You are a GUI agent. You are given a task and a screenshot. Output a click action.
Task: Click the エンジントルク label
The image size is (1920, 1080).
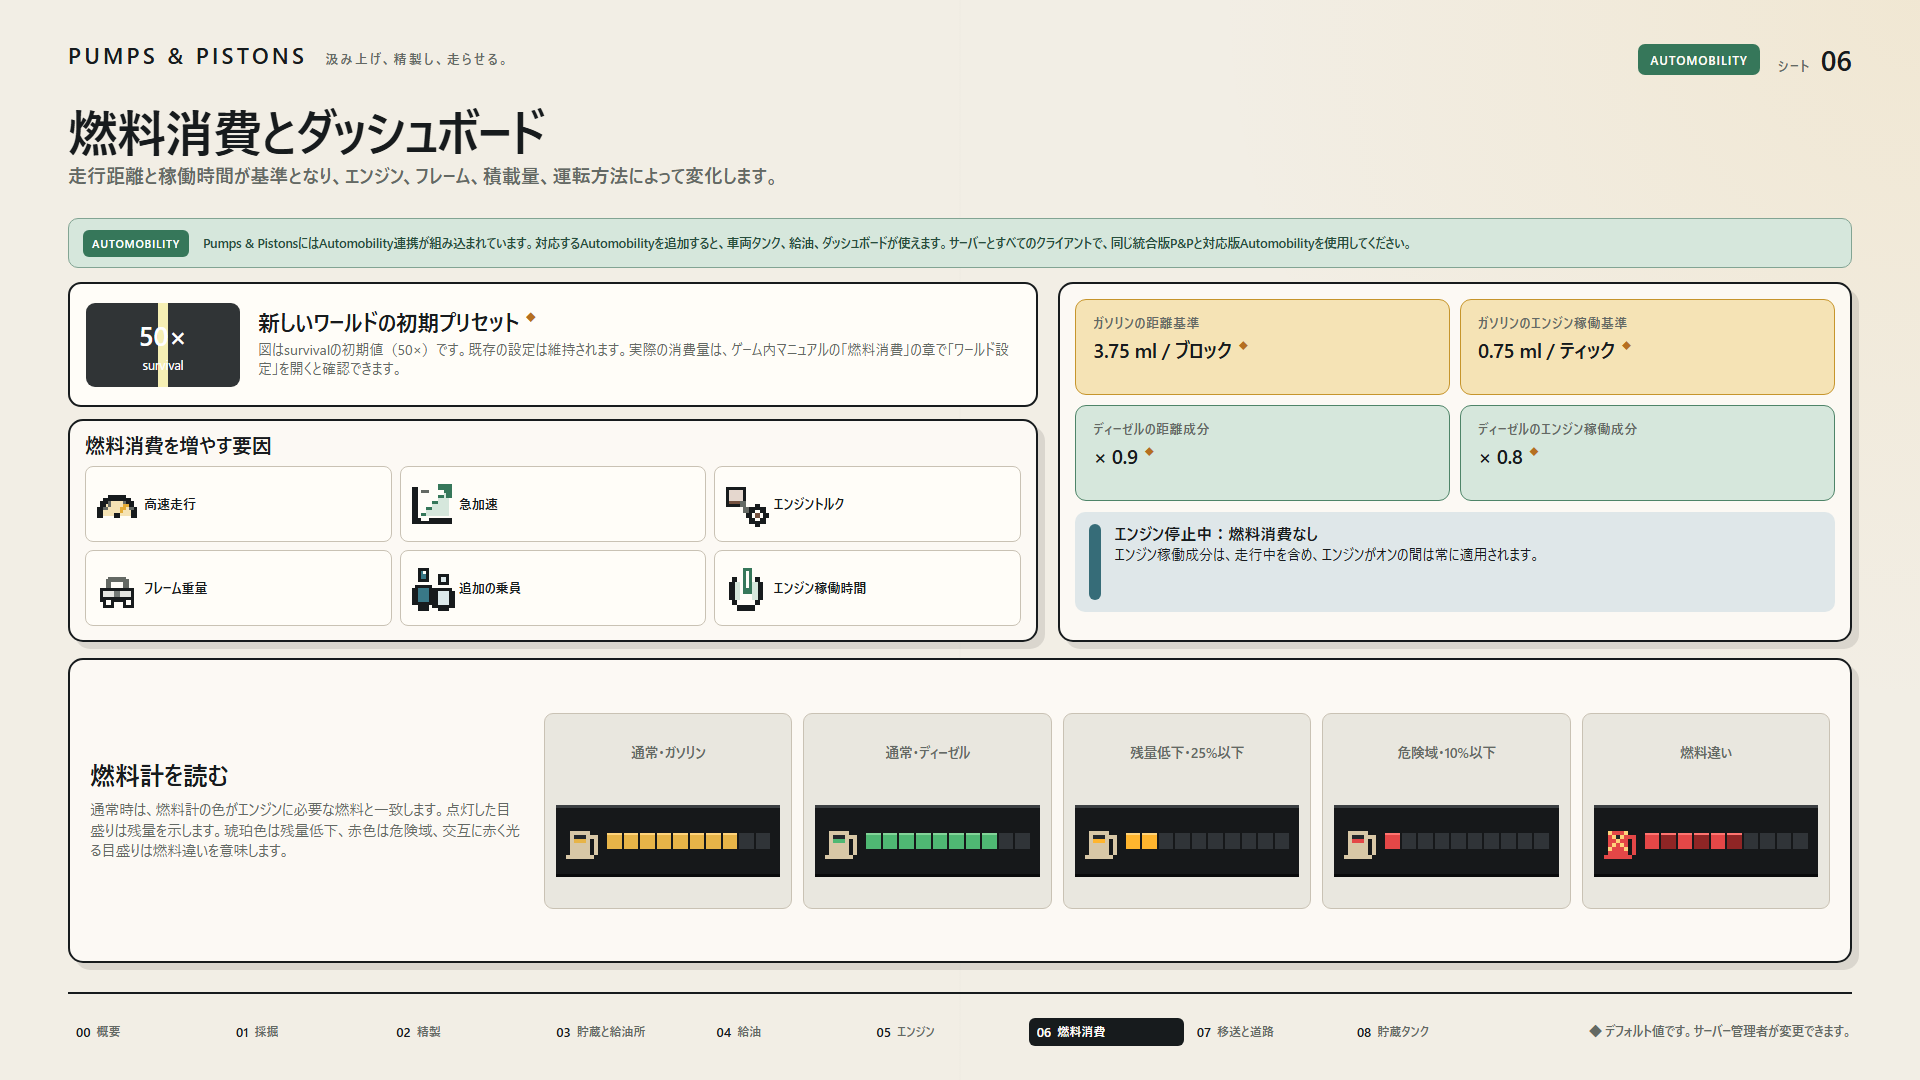(x=808, y=504)
